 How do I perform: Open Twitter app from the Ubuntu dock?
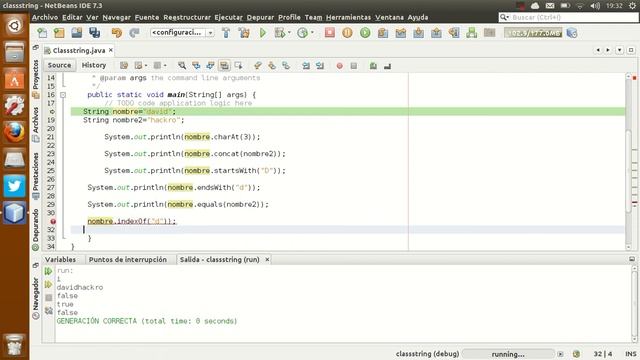point(14,186)
